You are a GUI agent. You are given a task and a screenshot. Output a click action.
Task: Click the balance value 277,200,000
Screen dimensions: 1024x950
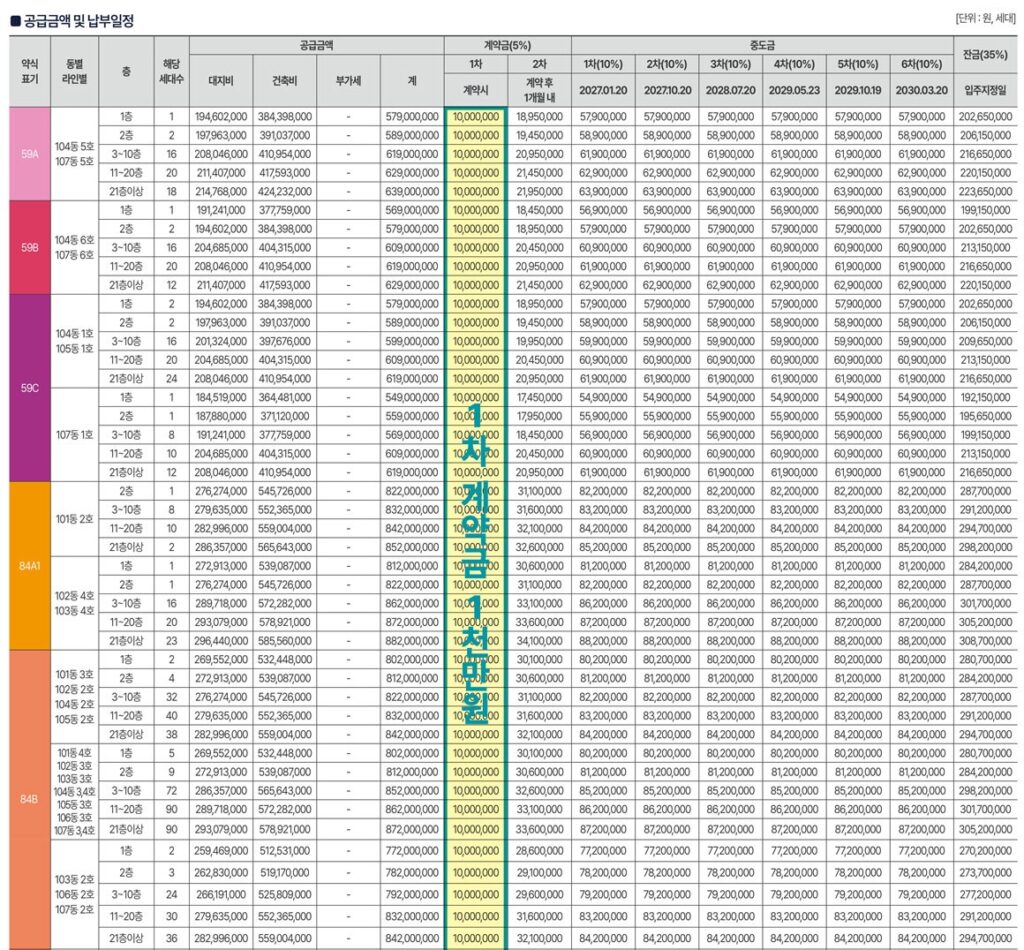(x=985, y=895)
